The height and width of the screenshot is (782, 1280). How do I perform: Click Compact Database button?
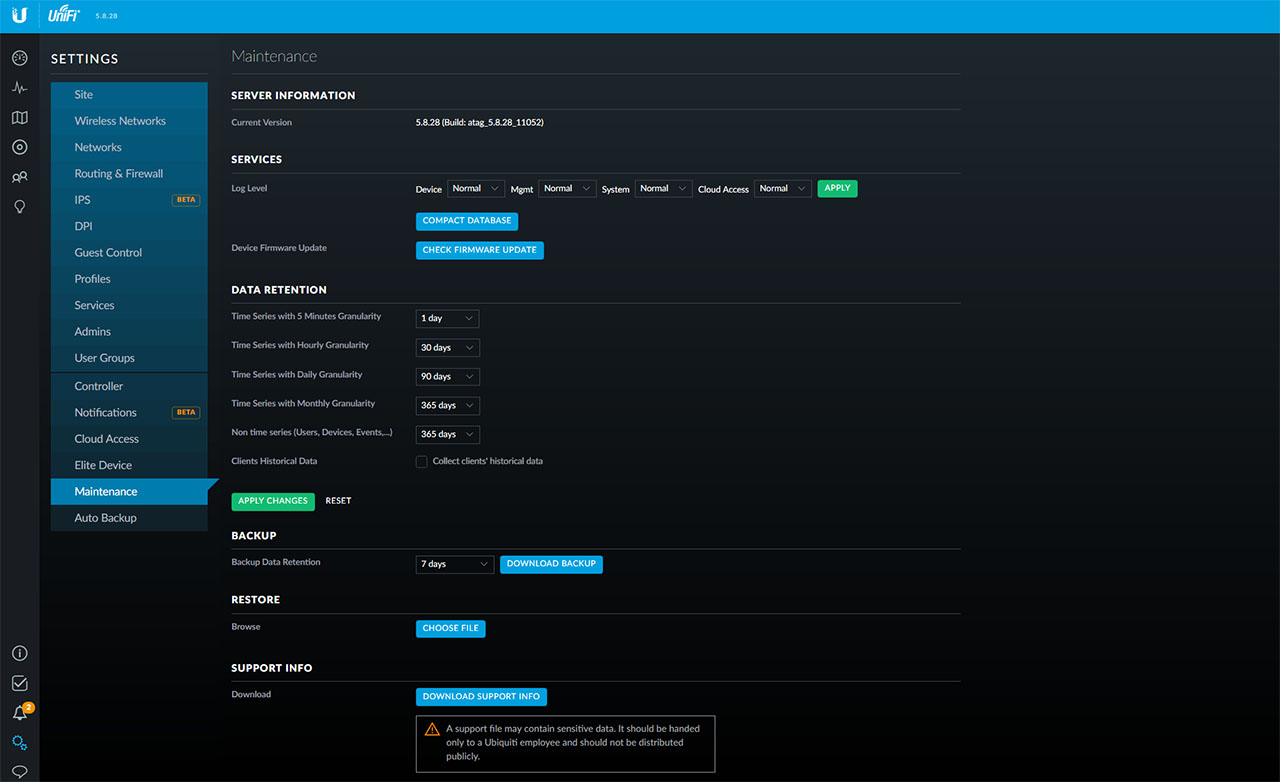pos(467,221)
